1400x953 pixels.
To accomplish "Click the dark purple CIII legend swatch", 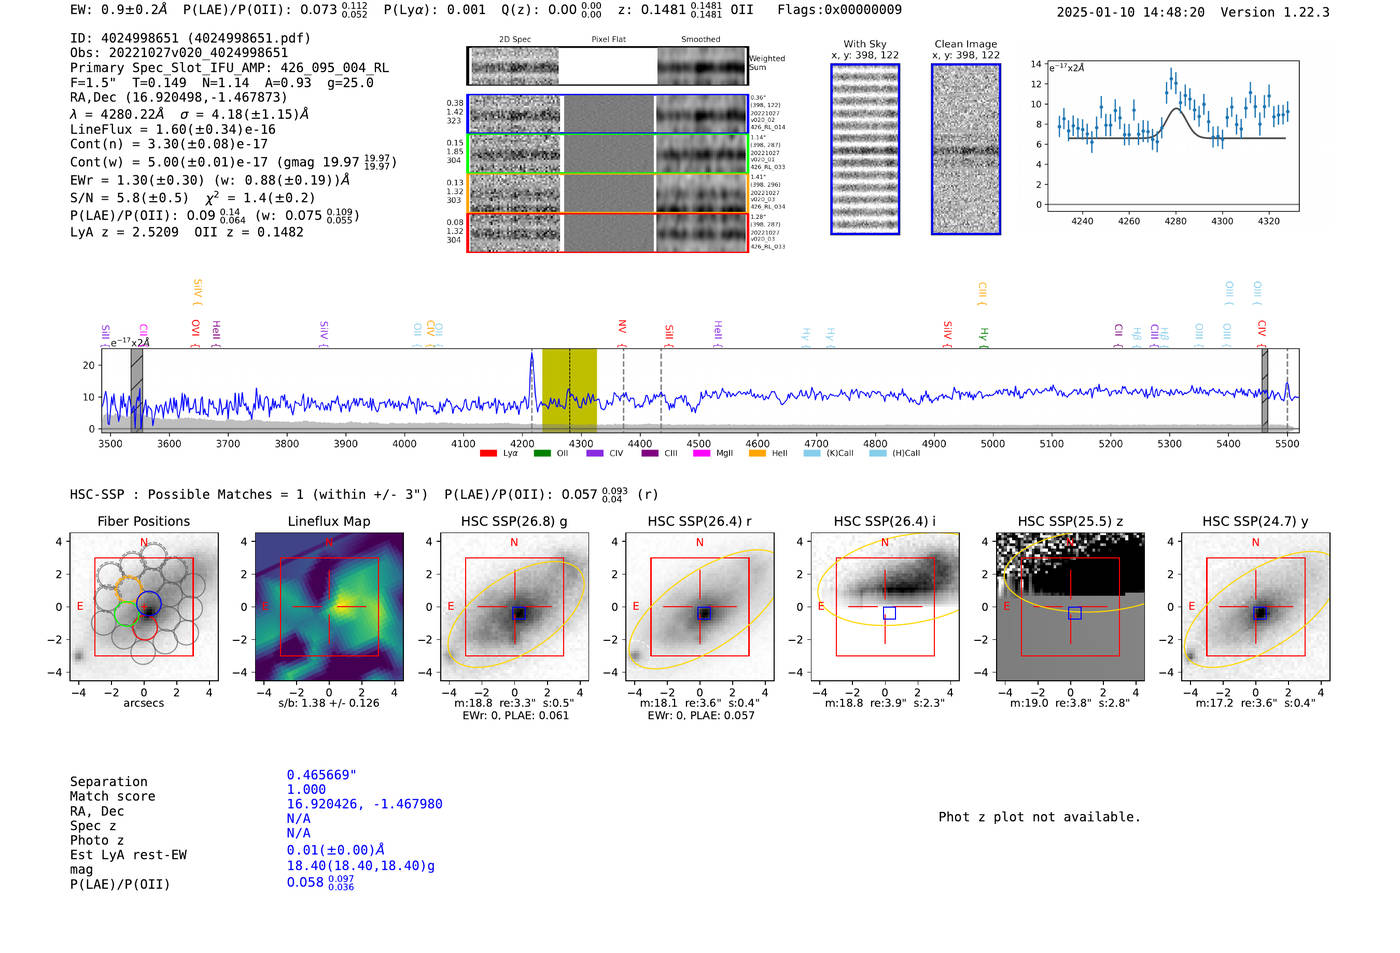I will click(650, 453).
